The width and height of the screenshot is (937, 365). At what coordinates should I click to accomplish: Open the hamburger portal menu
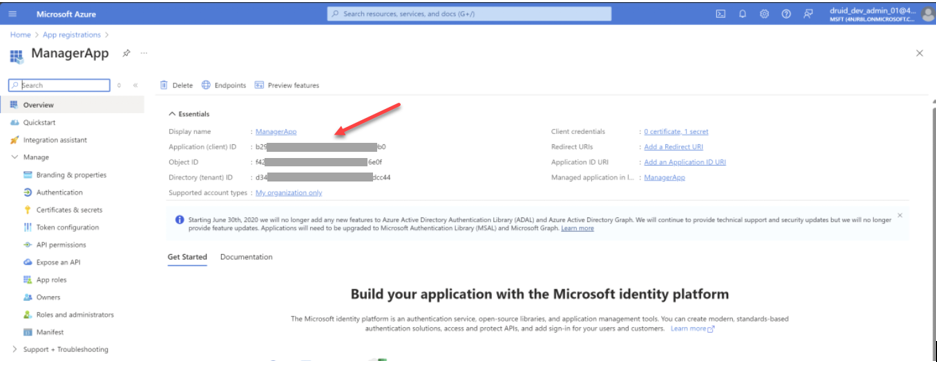coord(13,14)
